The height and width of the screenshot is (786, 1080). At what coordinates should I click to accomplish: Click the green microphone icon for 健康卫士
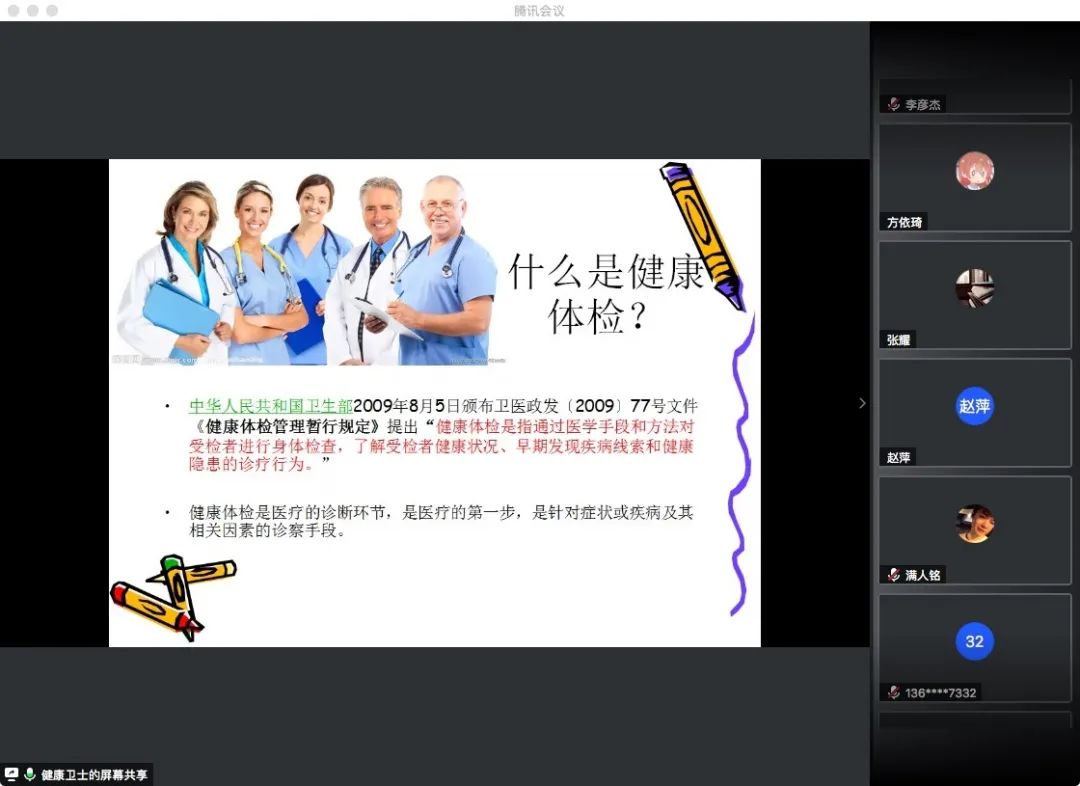click(30, 774)
